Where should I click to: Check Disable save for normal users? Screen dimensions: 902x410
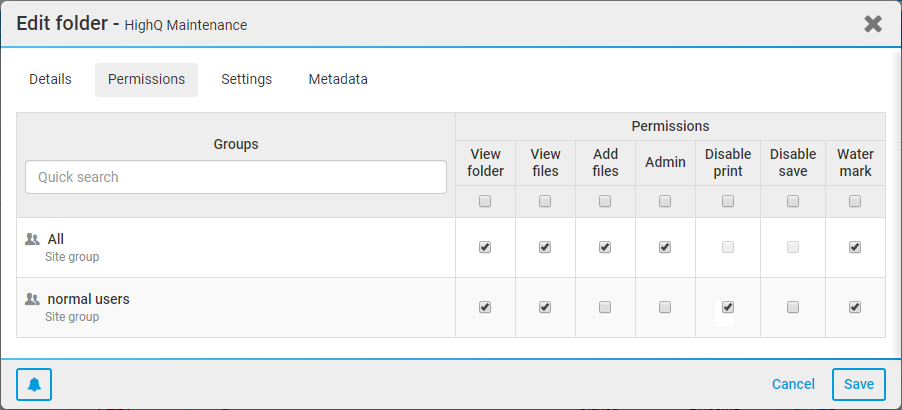pyautogui.click(x=793, y=307)
